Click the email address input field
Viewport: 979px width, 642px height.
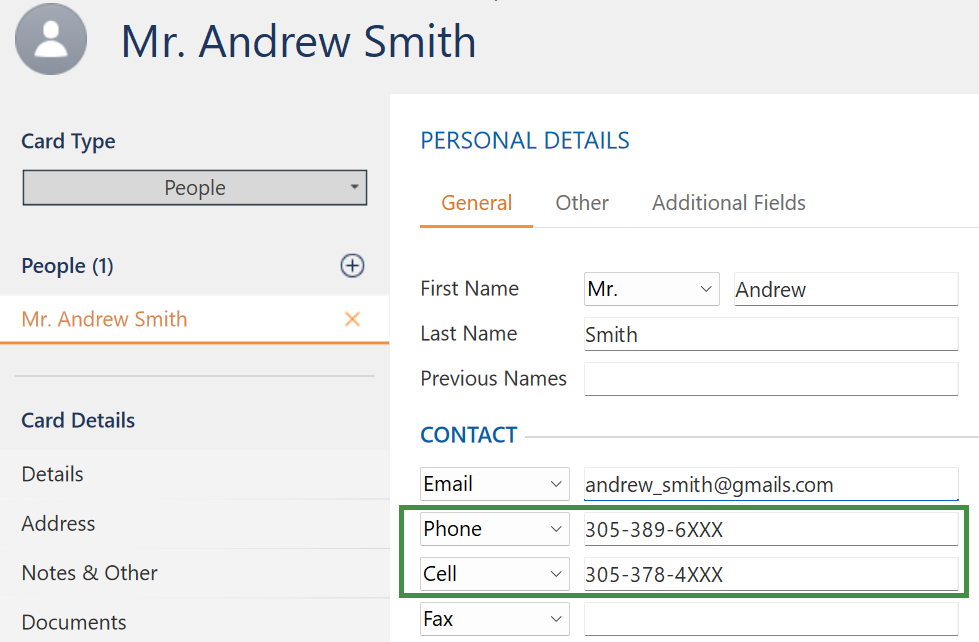770,485
